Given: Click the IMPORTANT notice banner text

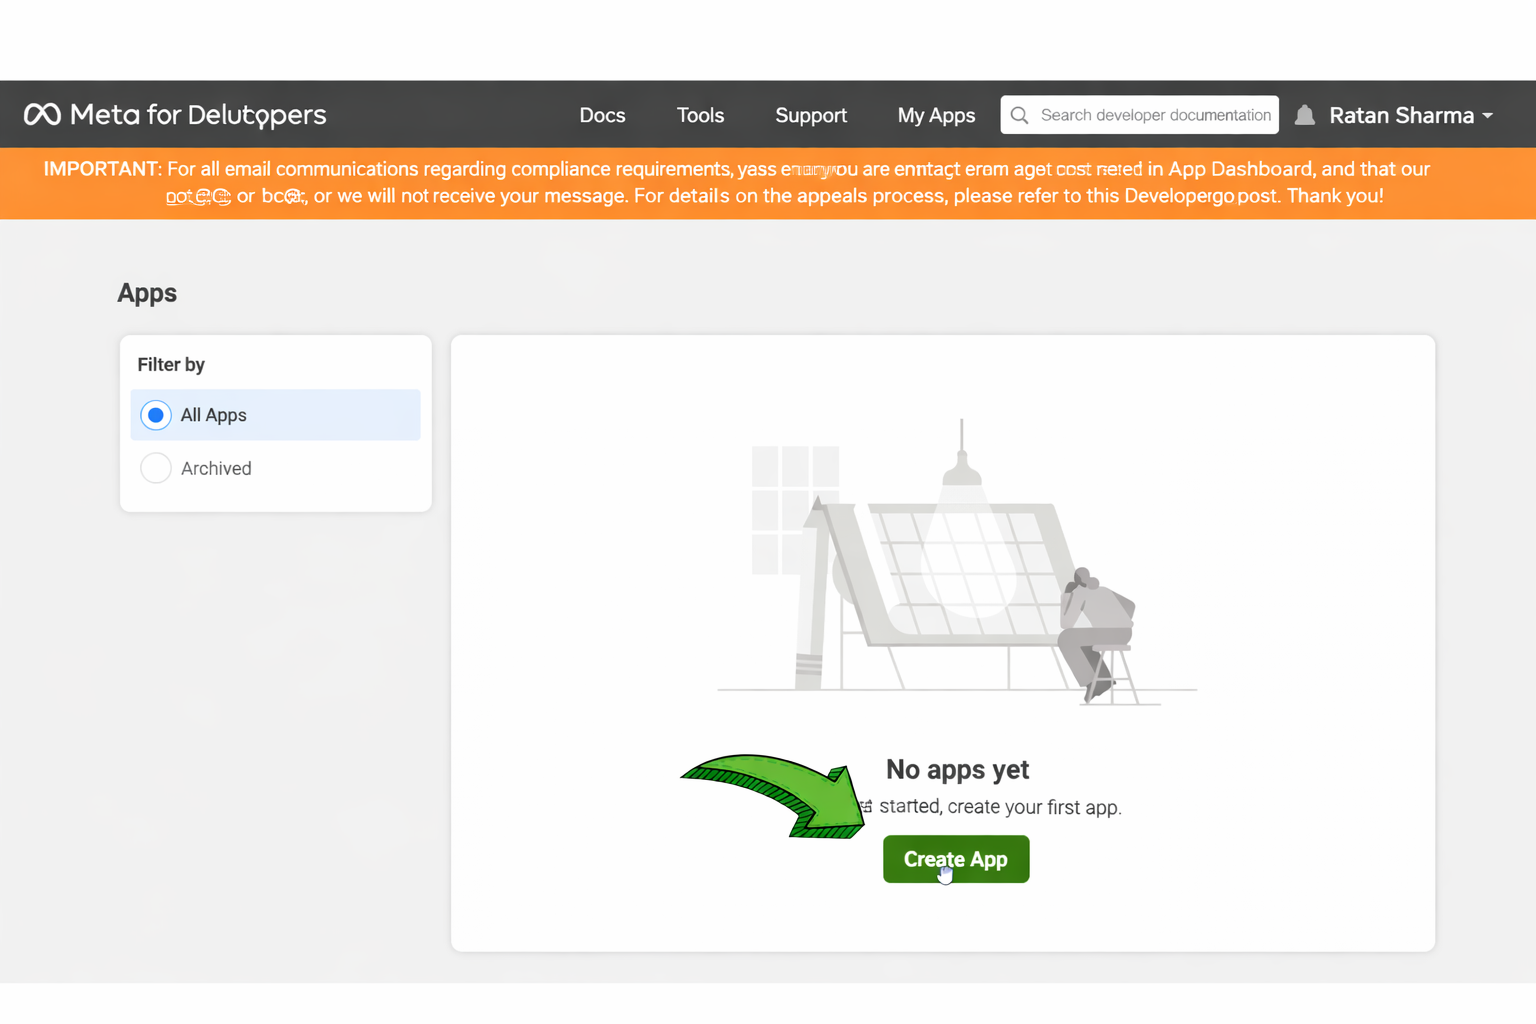Looking at the screenshot, I should (737, 182).
